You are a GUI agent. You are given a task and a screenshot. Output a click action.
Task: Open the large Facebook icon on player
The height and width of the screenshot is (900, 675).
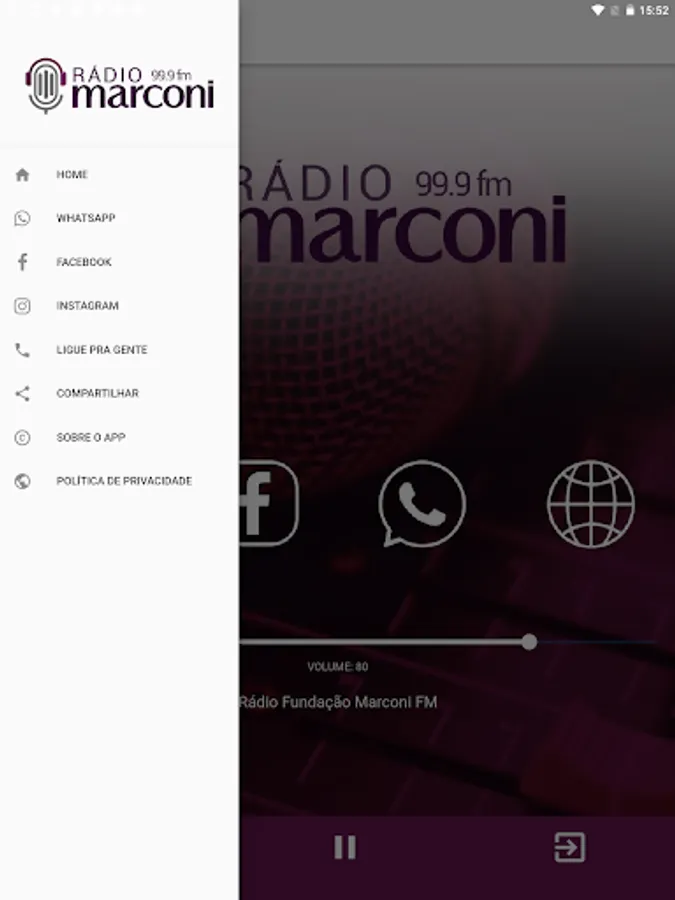tap(269, 503)
